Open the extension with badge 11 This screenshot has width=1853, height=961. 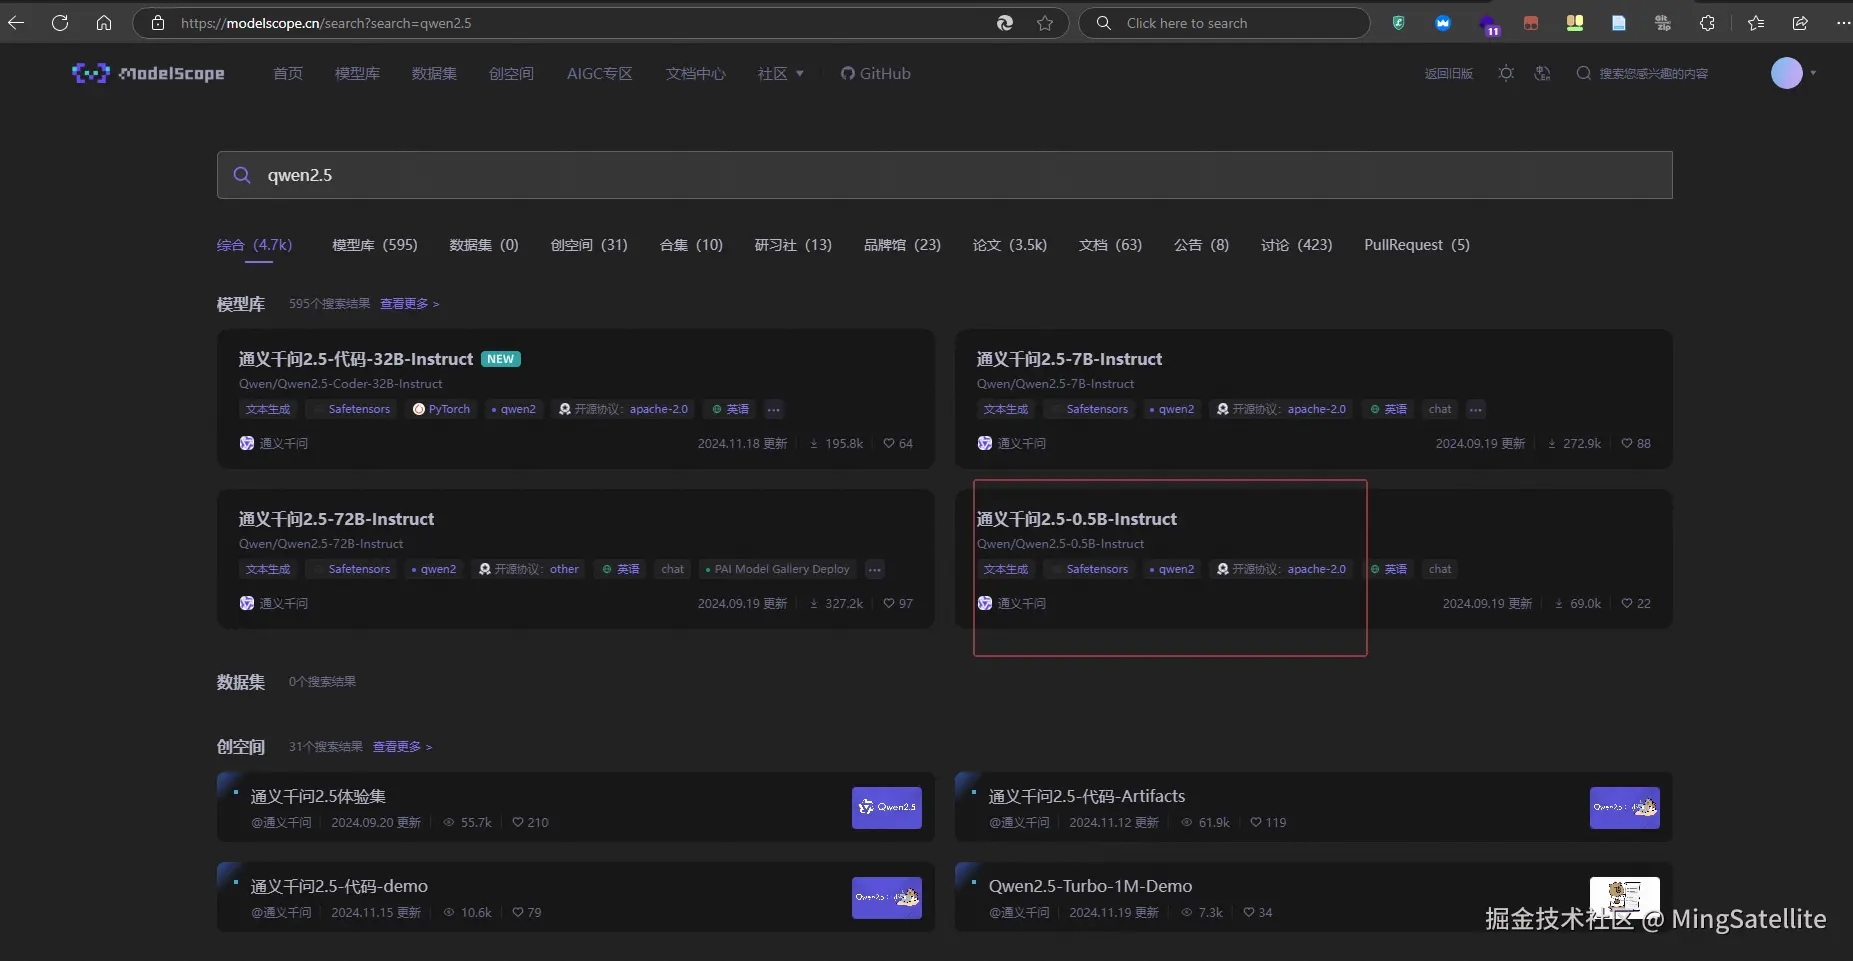pos(1488,25)
